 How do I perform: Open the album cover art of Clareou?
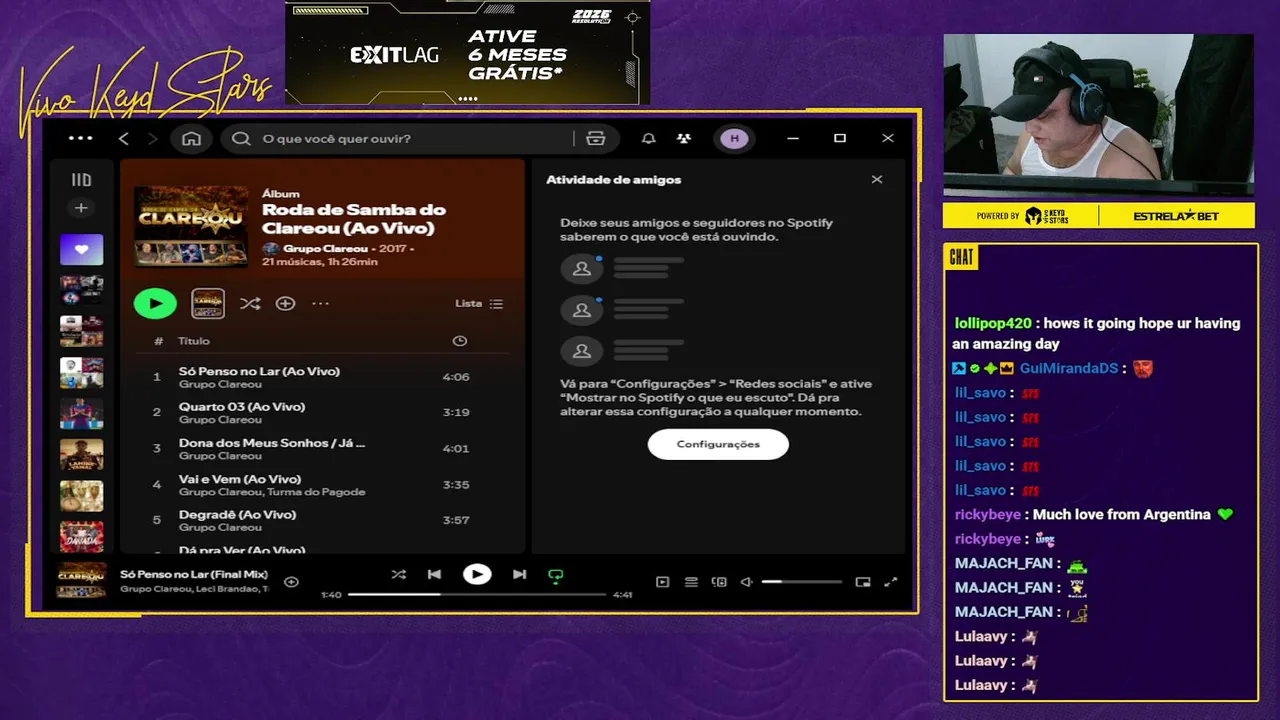pyautogui.click(x=191, y=226)
